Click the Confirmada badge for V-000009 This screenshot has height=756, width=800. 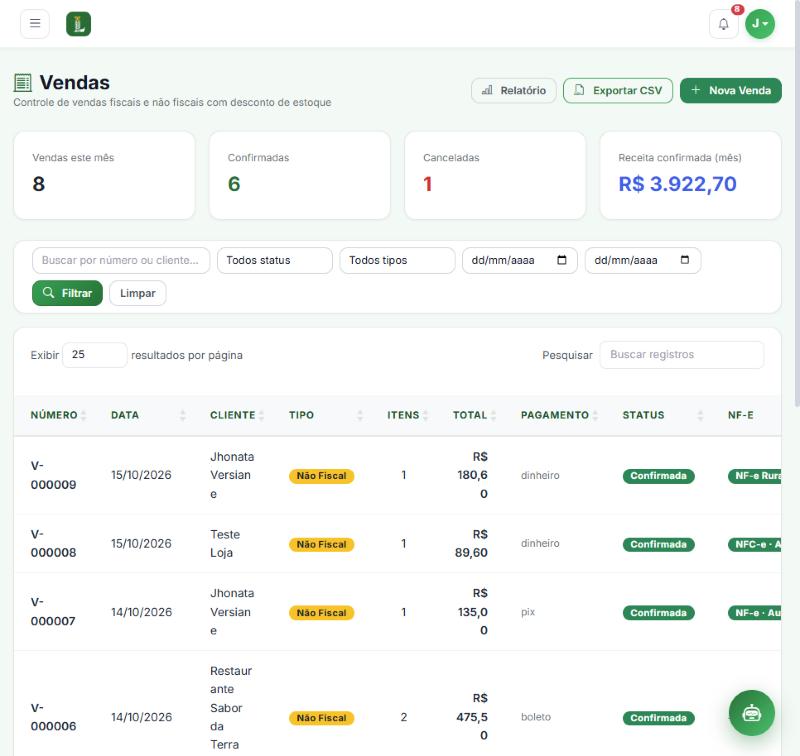(658, 476)
